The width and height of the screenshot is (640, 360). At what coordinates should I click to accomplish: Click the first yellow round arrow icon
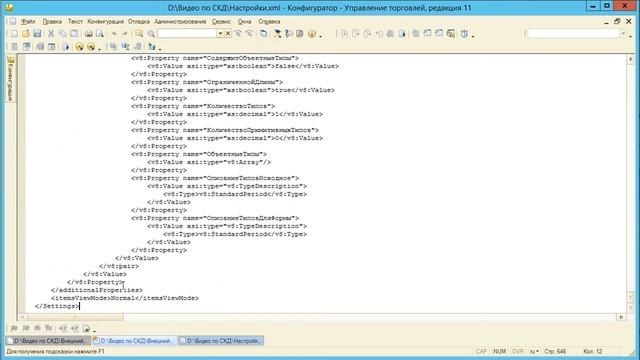pyautogui.click(x=79, y=47)
